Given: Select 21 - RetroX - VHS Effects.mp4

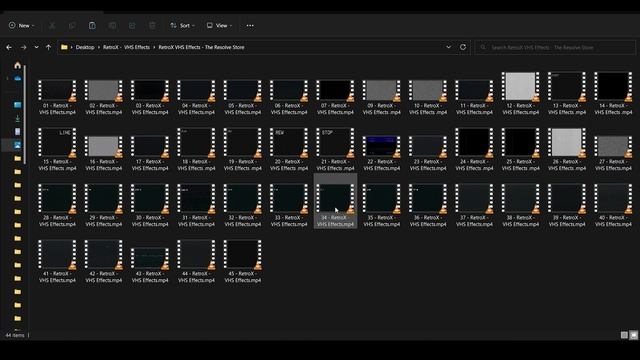Looking at the screenshot, I should pos(335,149).
